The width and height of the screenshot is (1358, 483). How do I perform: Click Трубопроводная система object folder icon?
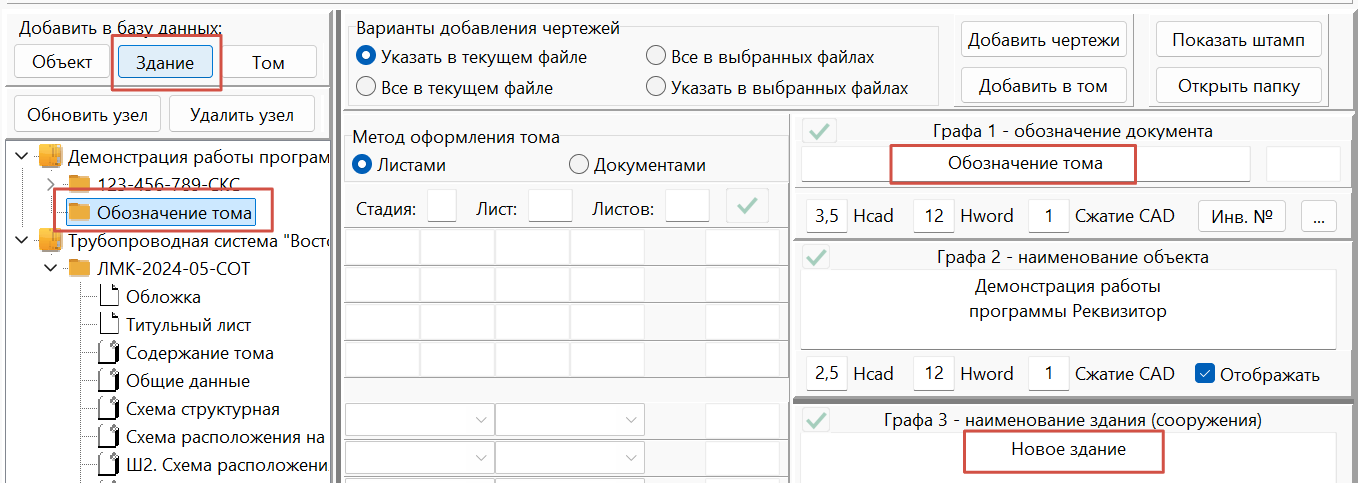click(x=50, y=241)
